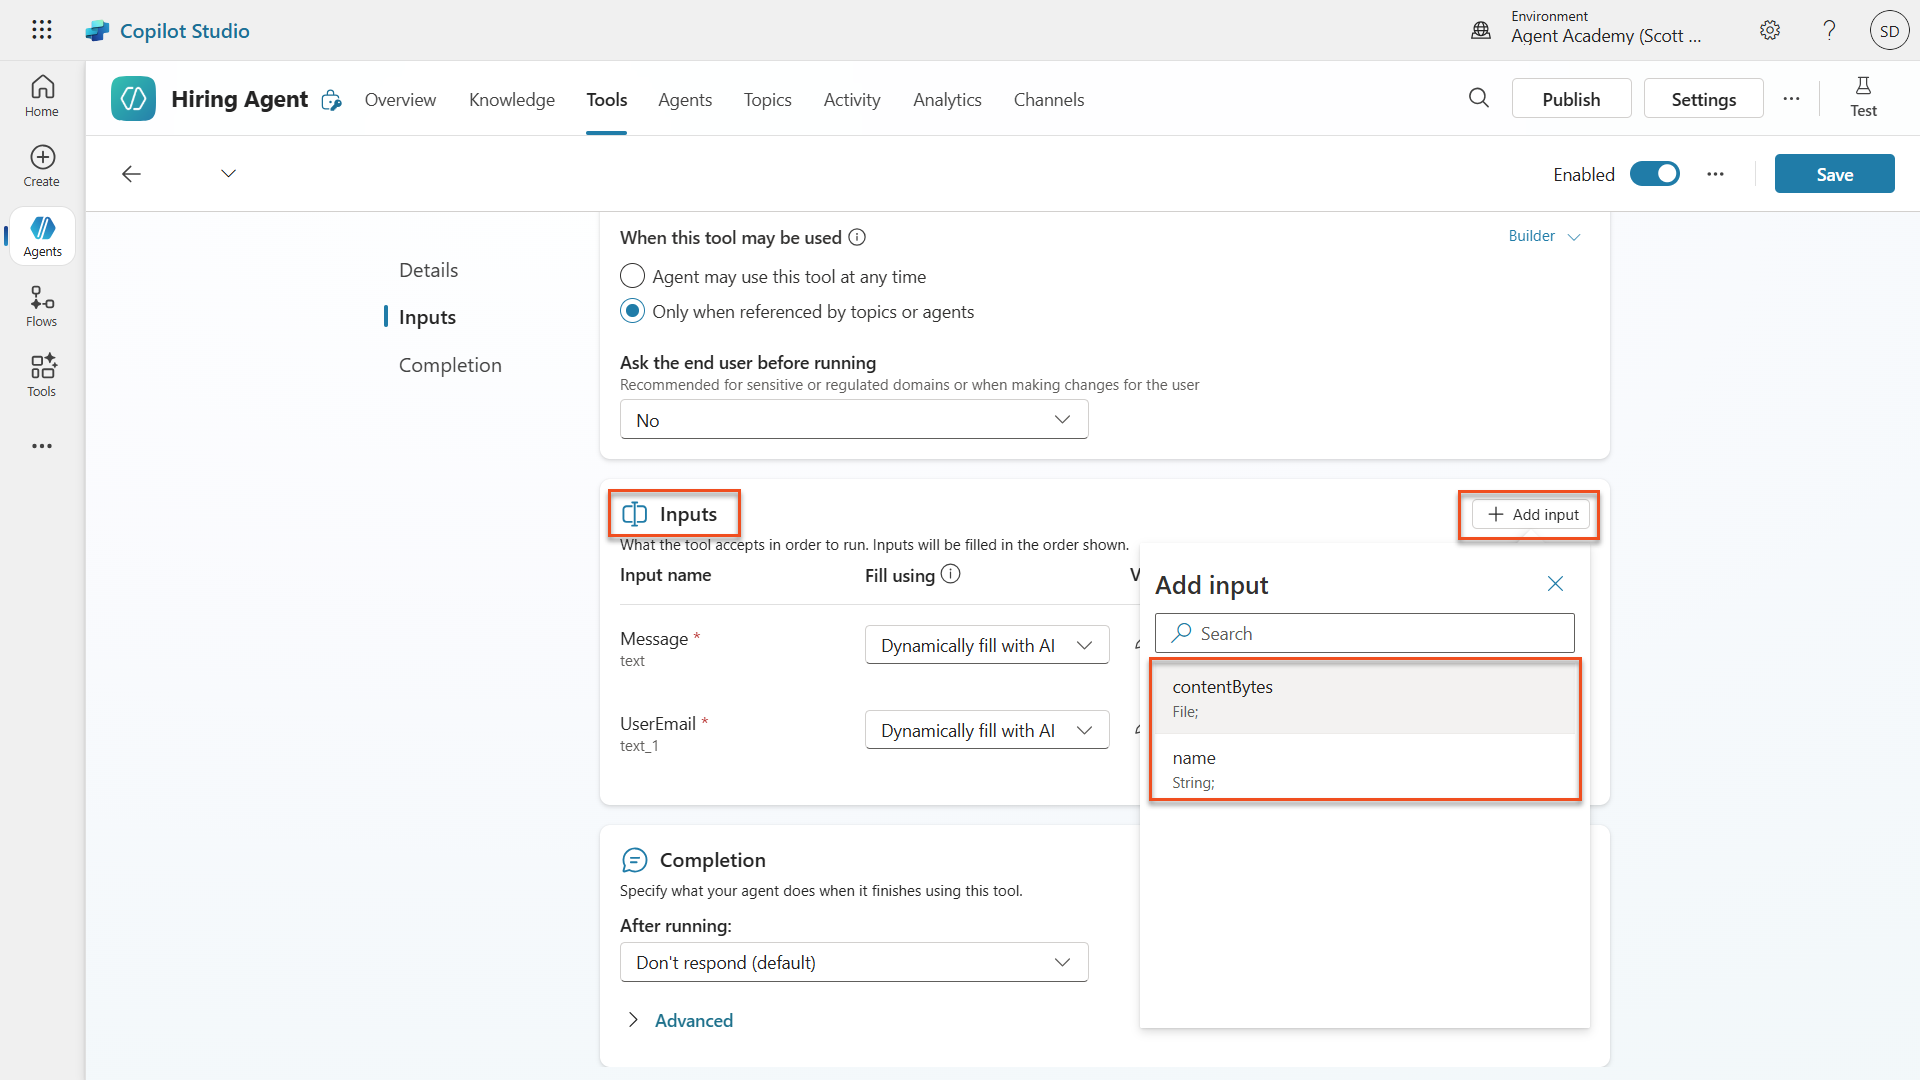Screen dimensions: 1920x1080
Task: Open Flows from the sidebar
Action: pyautogui.click(x=42, y=306)
